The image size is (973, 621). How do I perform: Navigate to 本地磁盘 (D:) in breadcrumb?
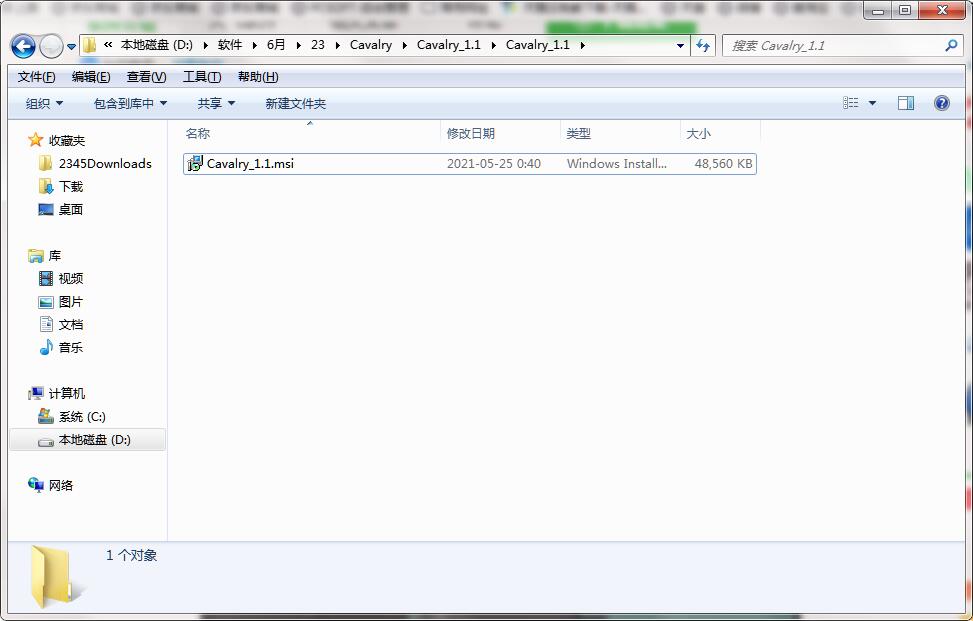point(156,45)
